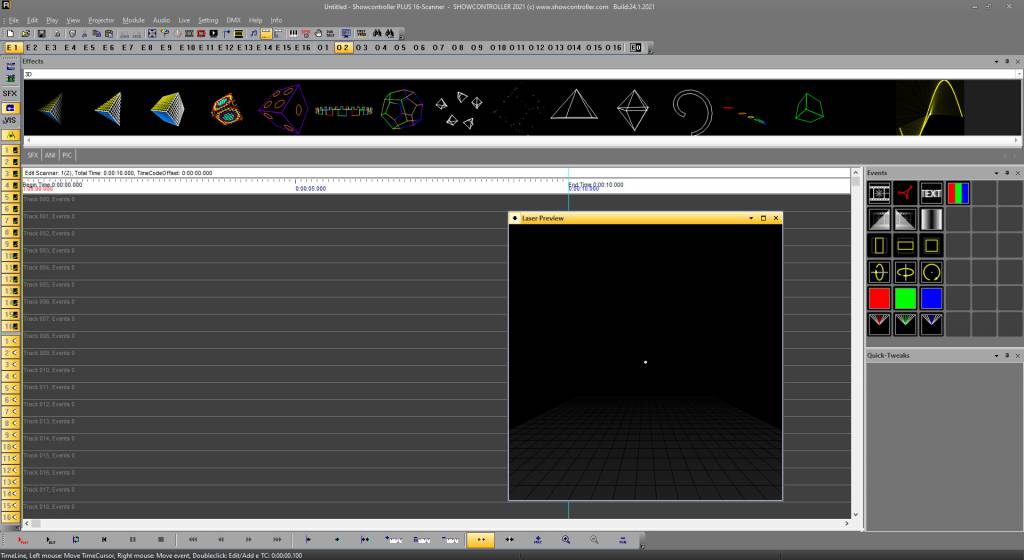Toggle the O3 output button

coord(362,47)
